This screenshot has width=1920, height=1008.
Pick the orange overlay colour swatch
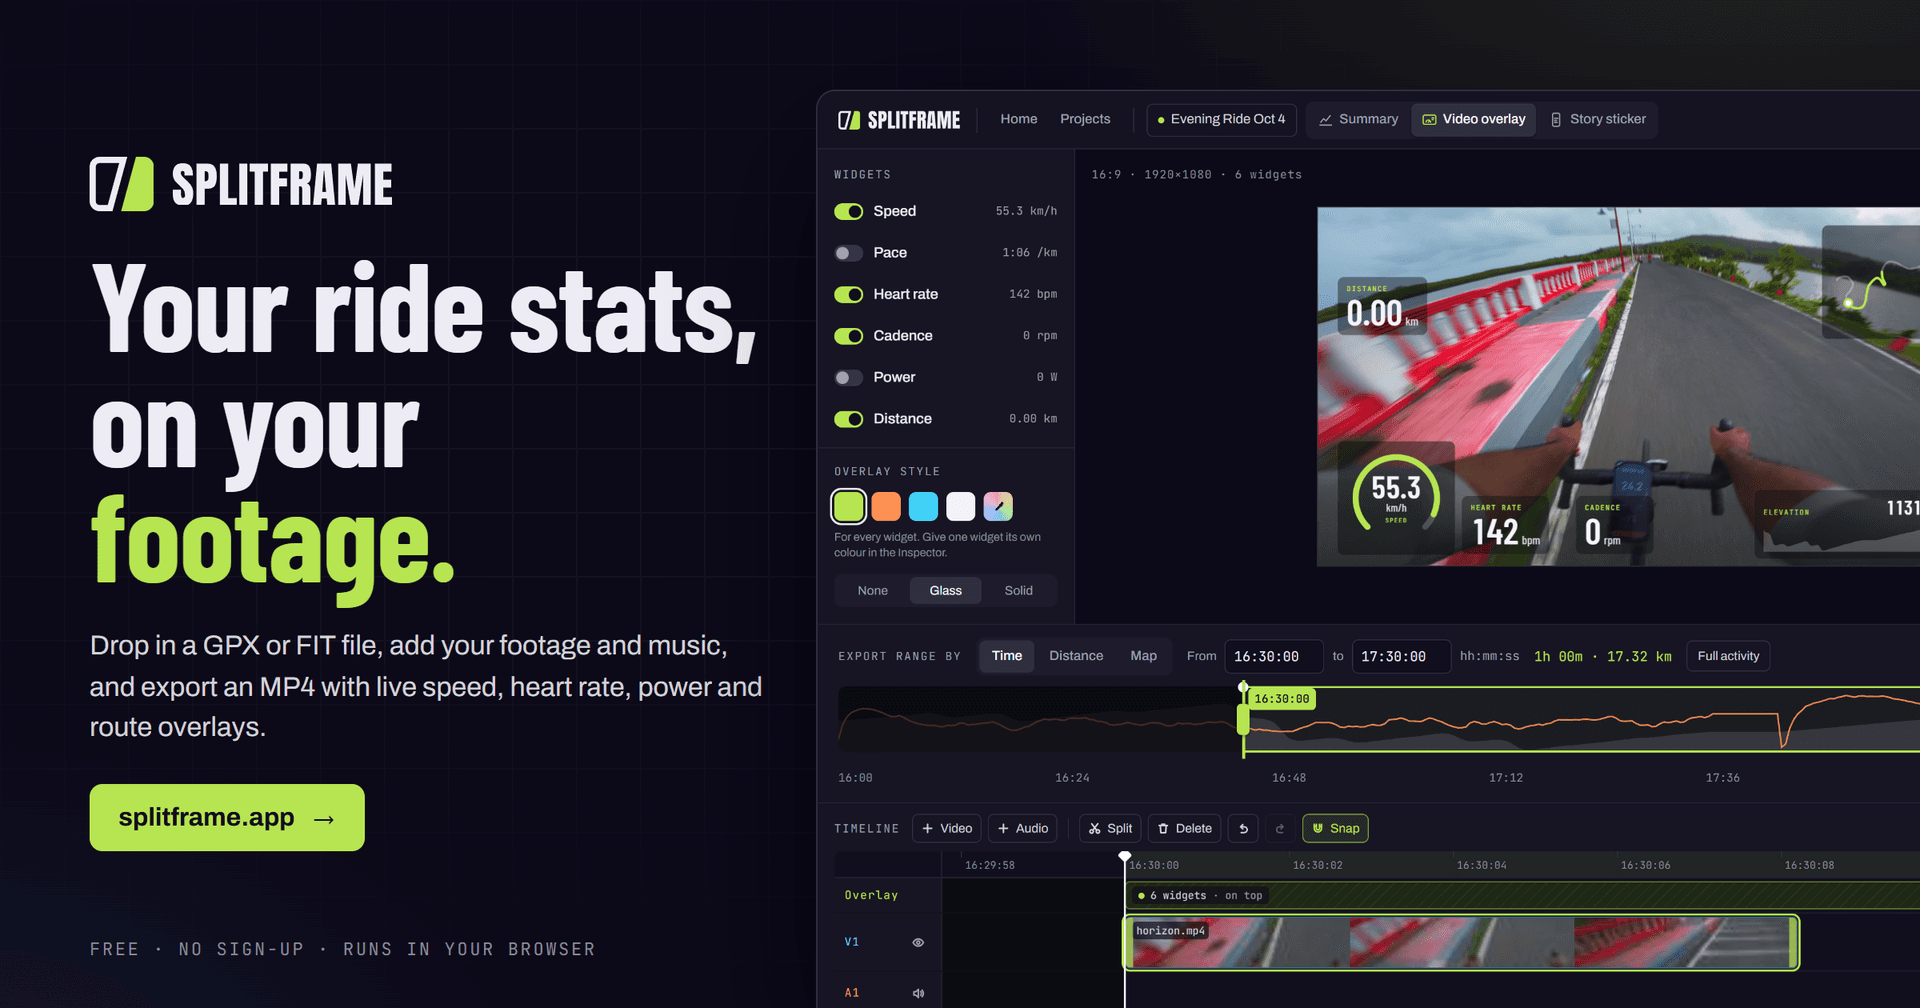click(886, 506)
